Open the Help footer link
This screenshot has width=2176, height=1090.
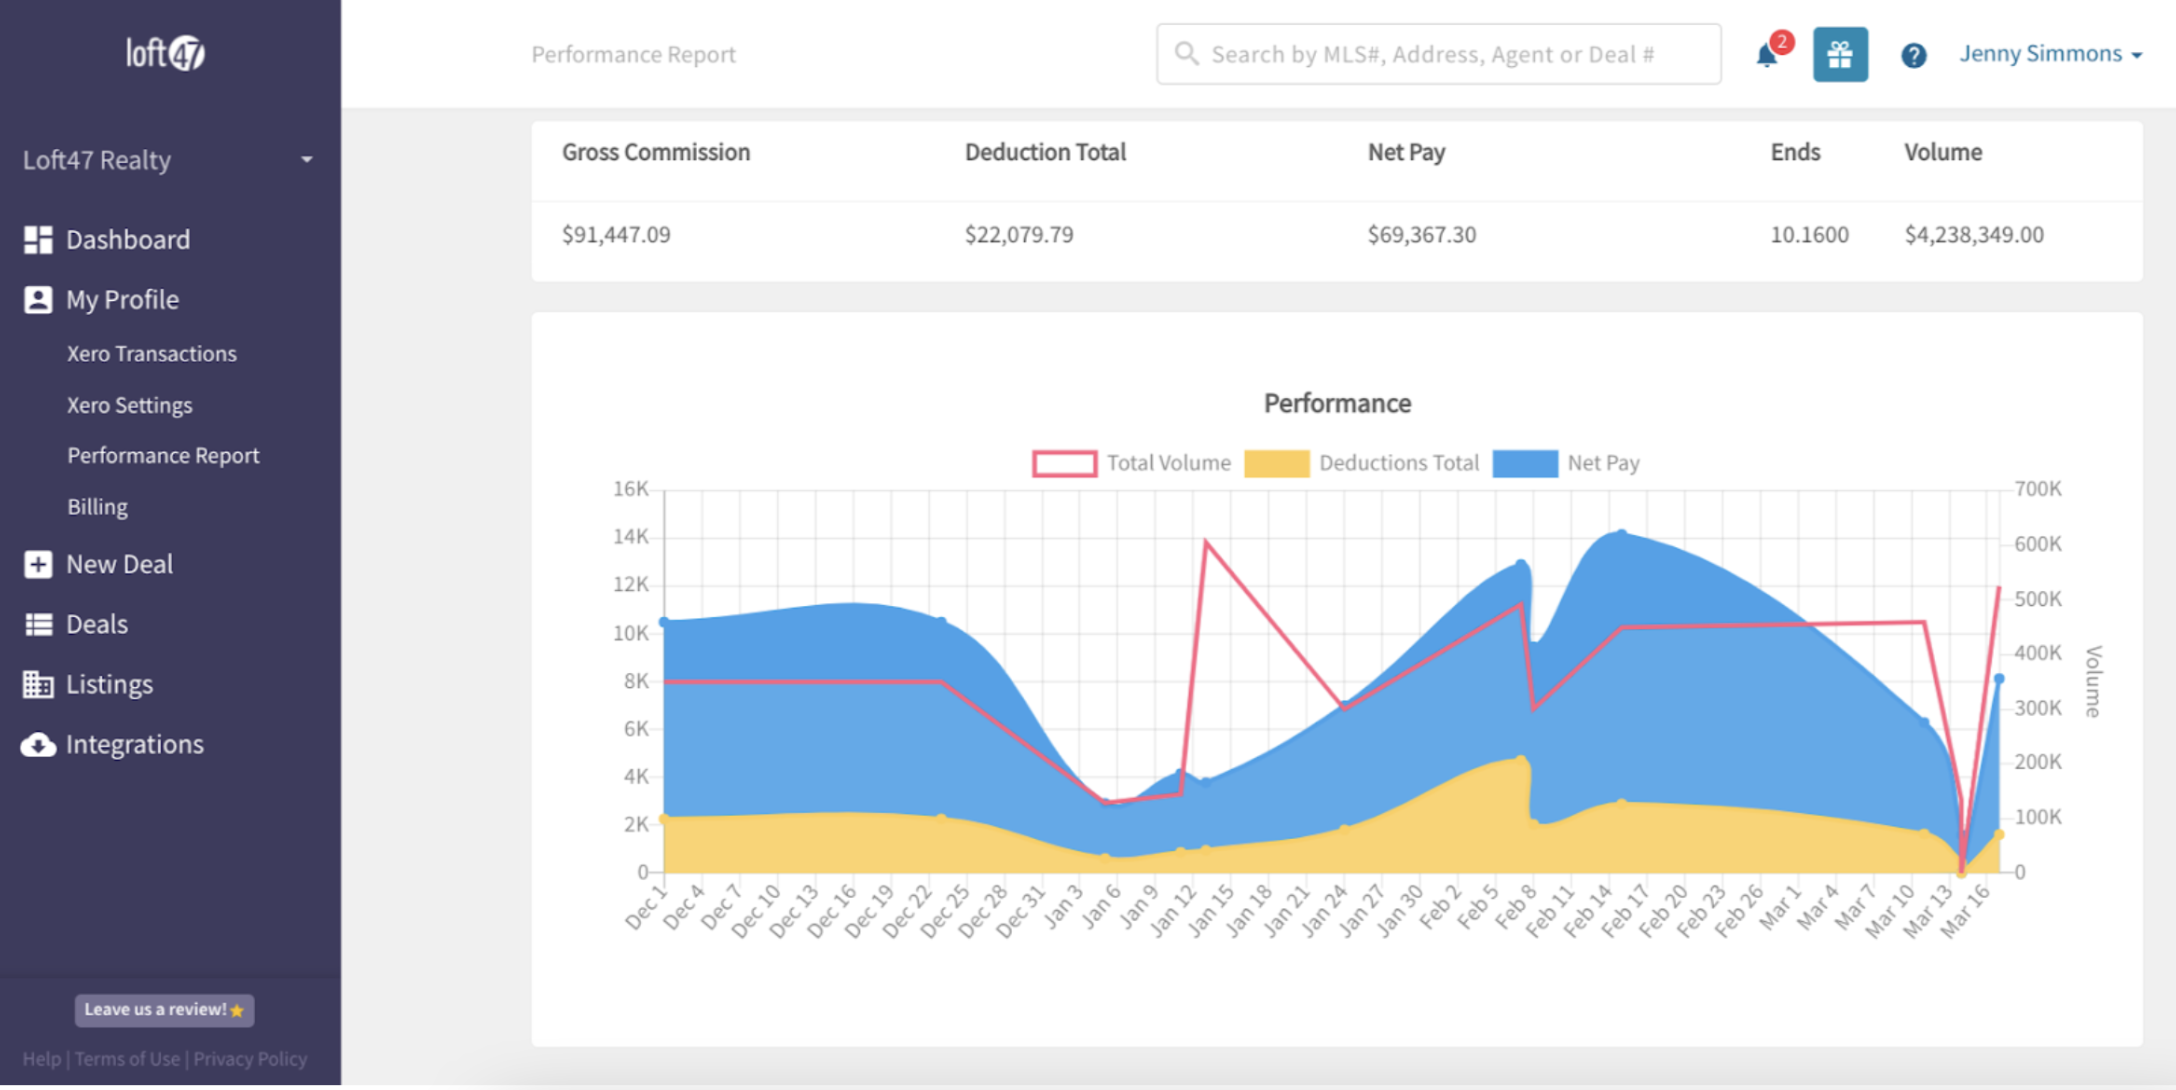coord(42,1059)
